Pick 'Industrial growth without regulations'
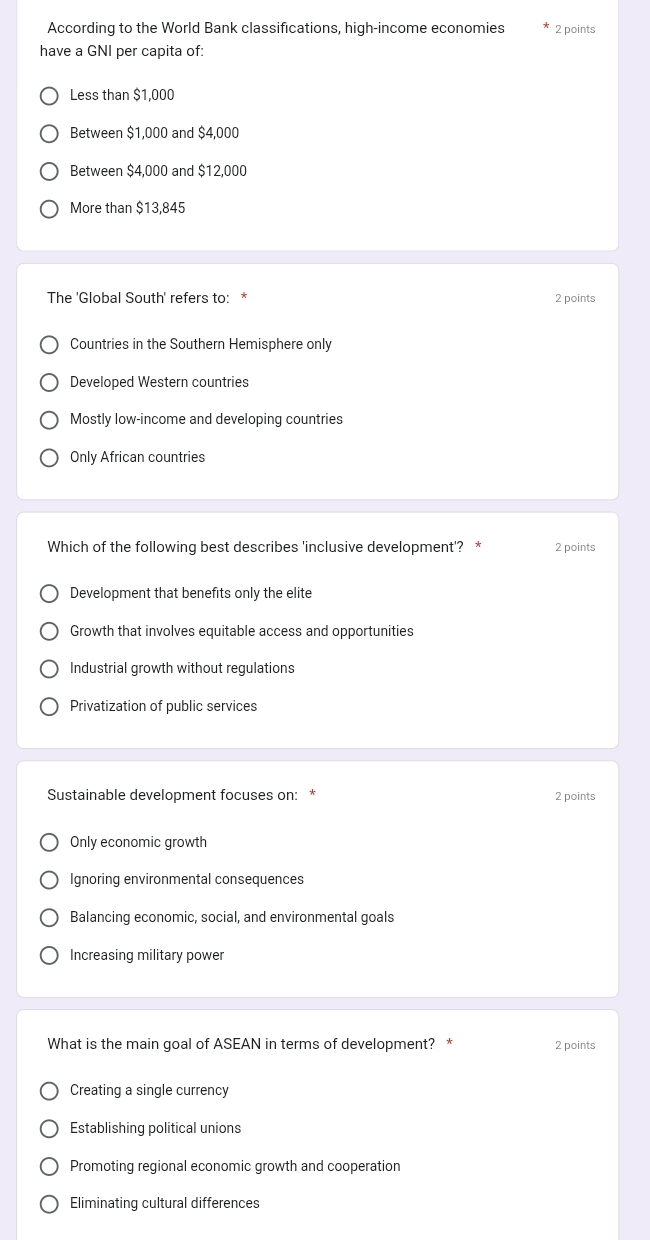650x1240 pixels. pos(49,669)
